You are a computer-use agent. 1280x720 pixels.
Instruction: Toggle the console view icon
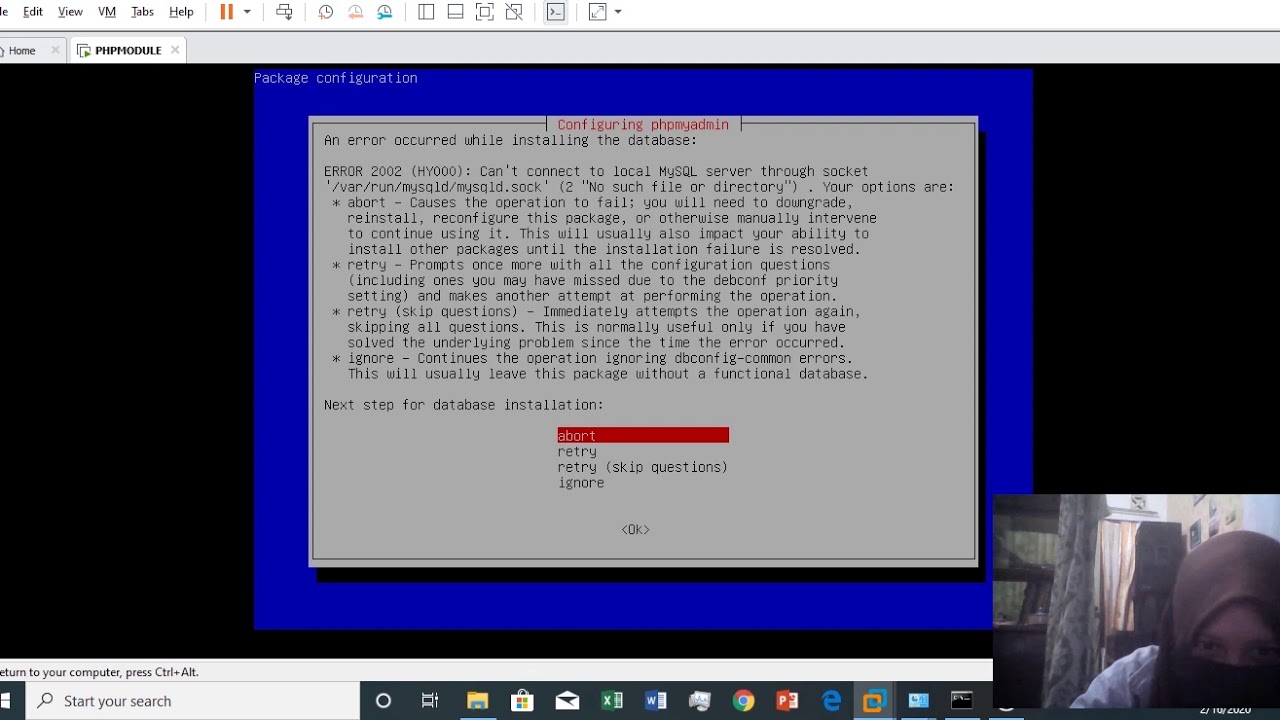[x=556, y=12]
